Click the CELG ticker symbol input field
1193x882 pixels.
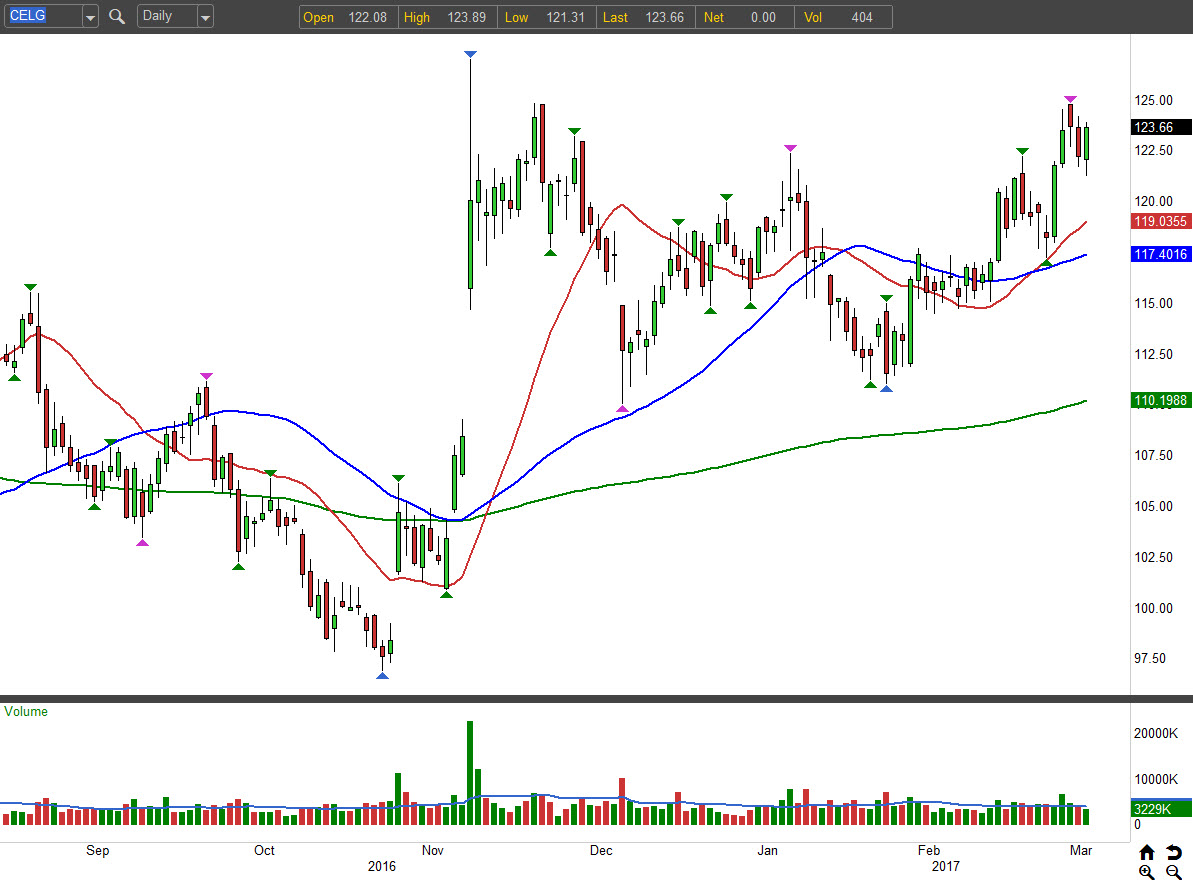click(43, 16)
